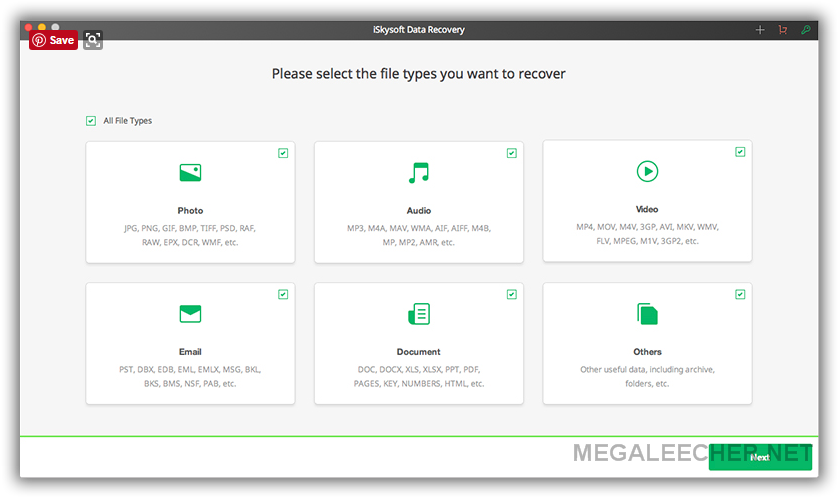Click 'MP4, MOV, M4V, 3GP' format list

coord(647,234)
